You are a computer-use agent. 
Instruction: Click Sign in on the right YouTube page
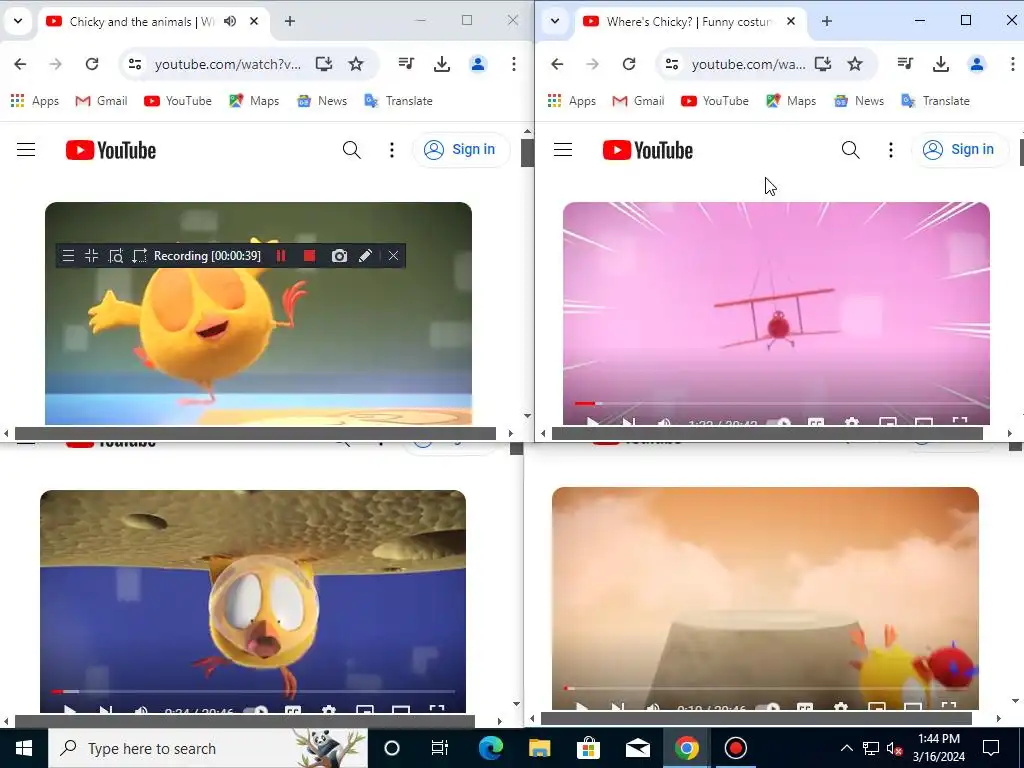pyautogui.click(x=960, y=150)
